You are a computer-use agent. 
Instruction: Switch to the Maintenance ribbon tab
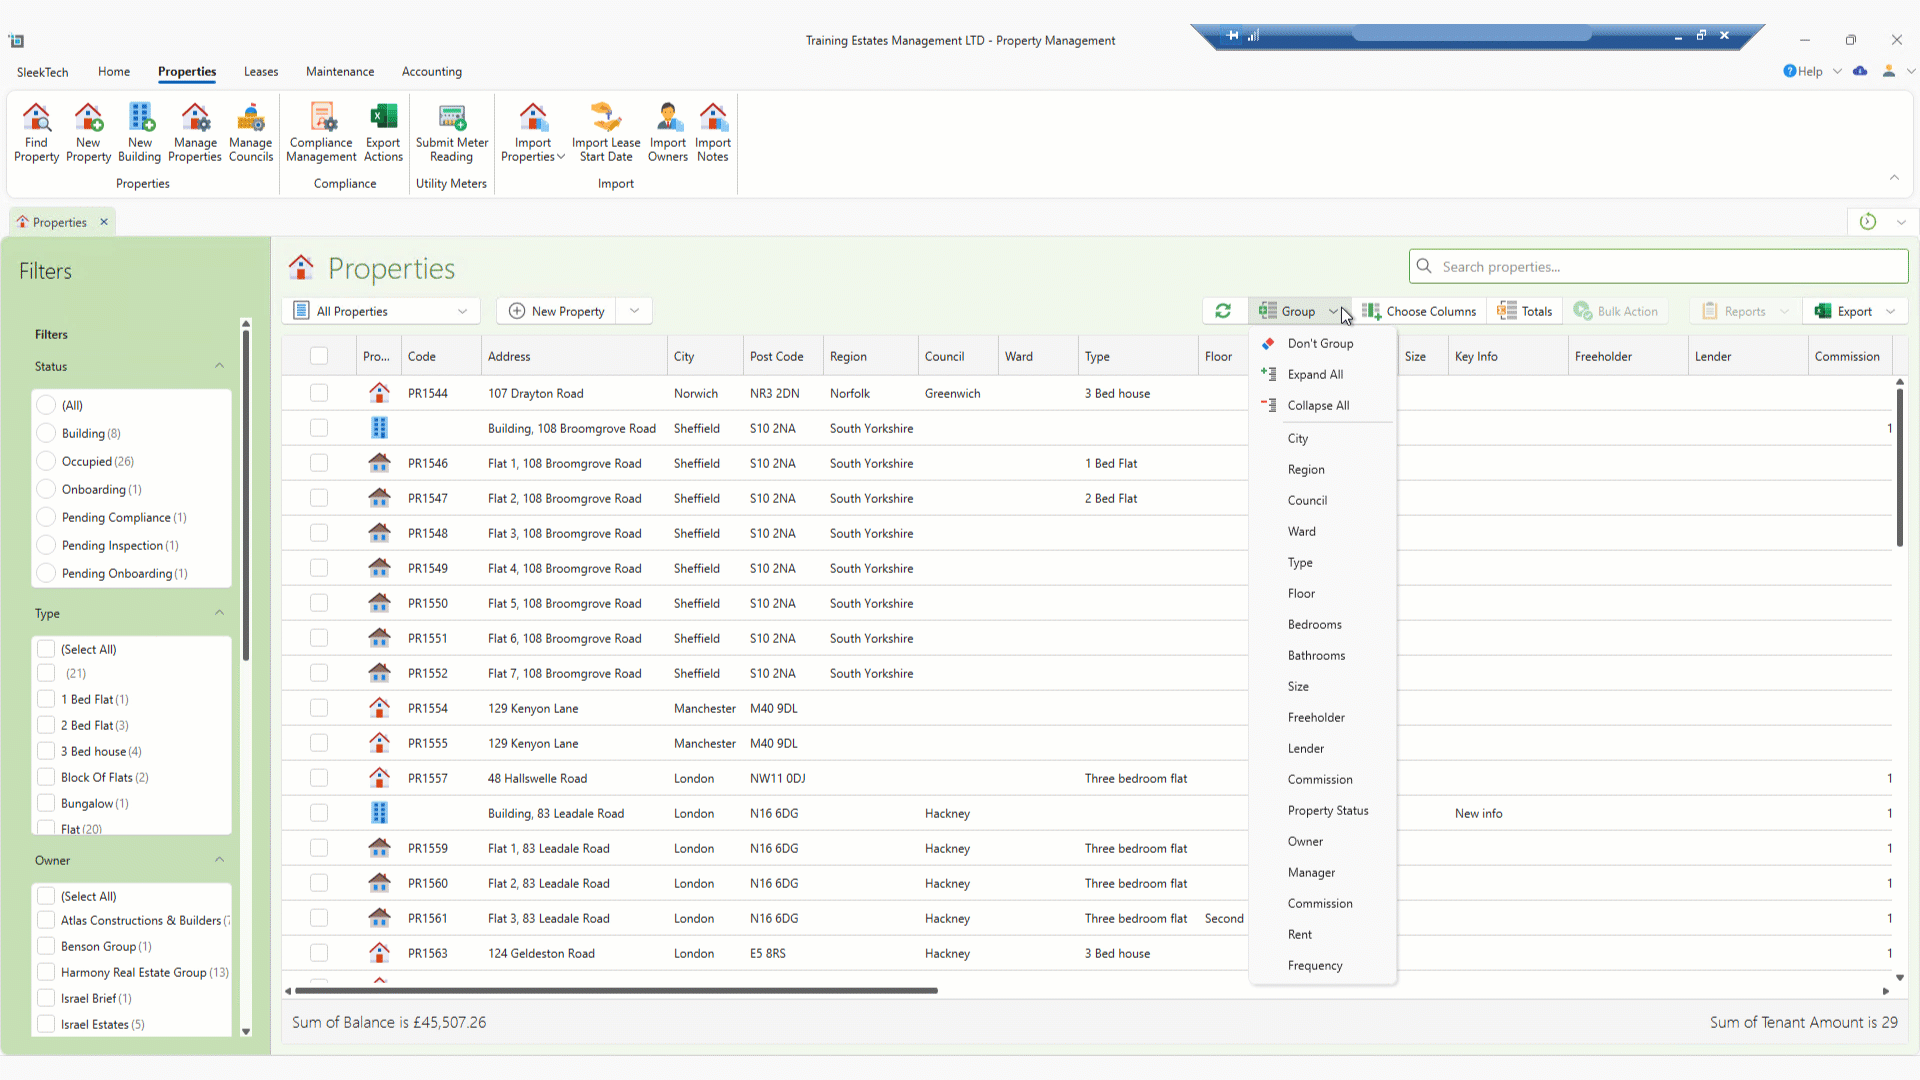[x=340, y=72]
